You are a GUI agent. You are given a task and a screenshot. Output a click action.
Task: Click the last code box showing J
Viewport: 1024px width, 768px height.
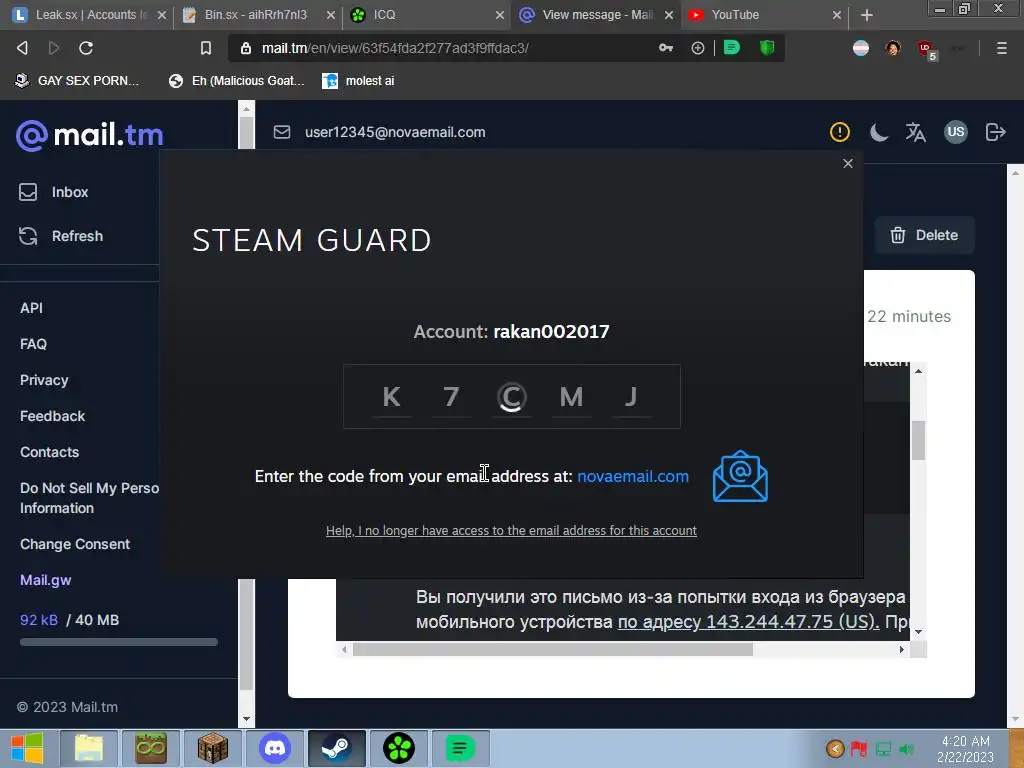631,397
